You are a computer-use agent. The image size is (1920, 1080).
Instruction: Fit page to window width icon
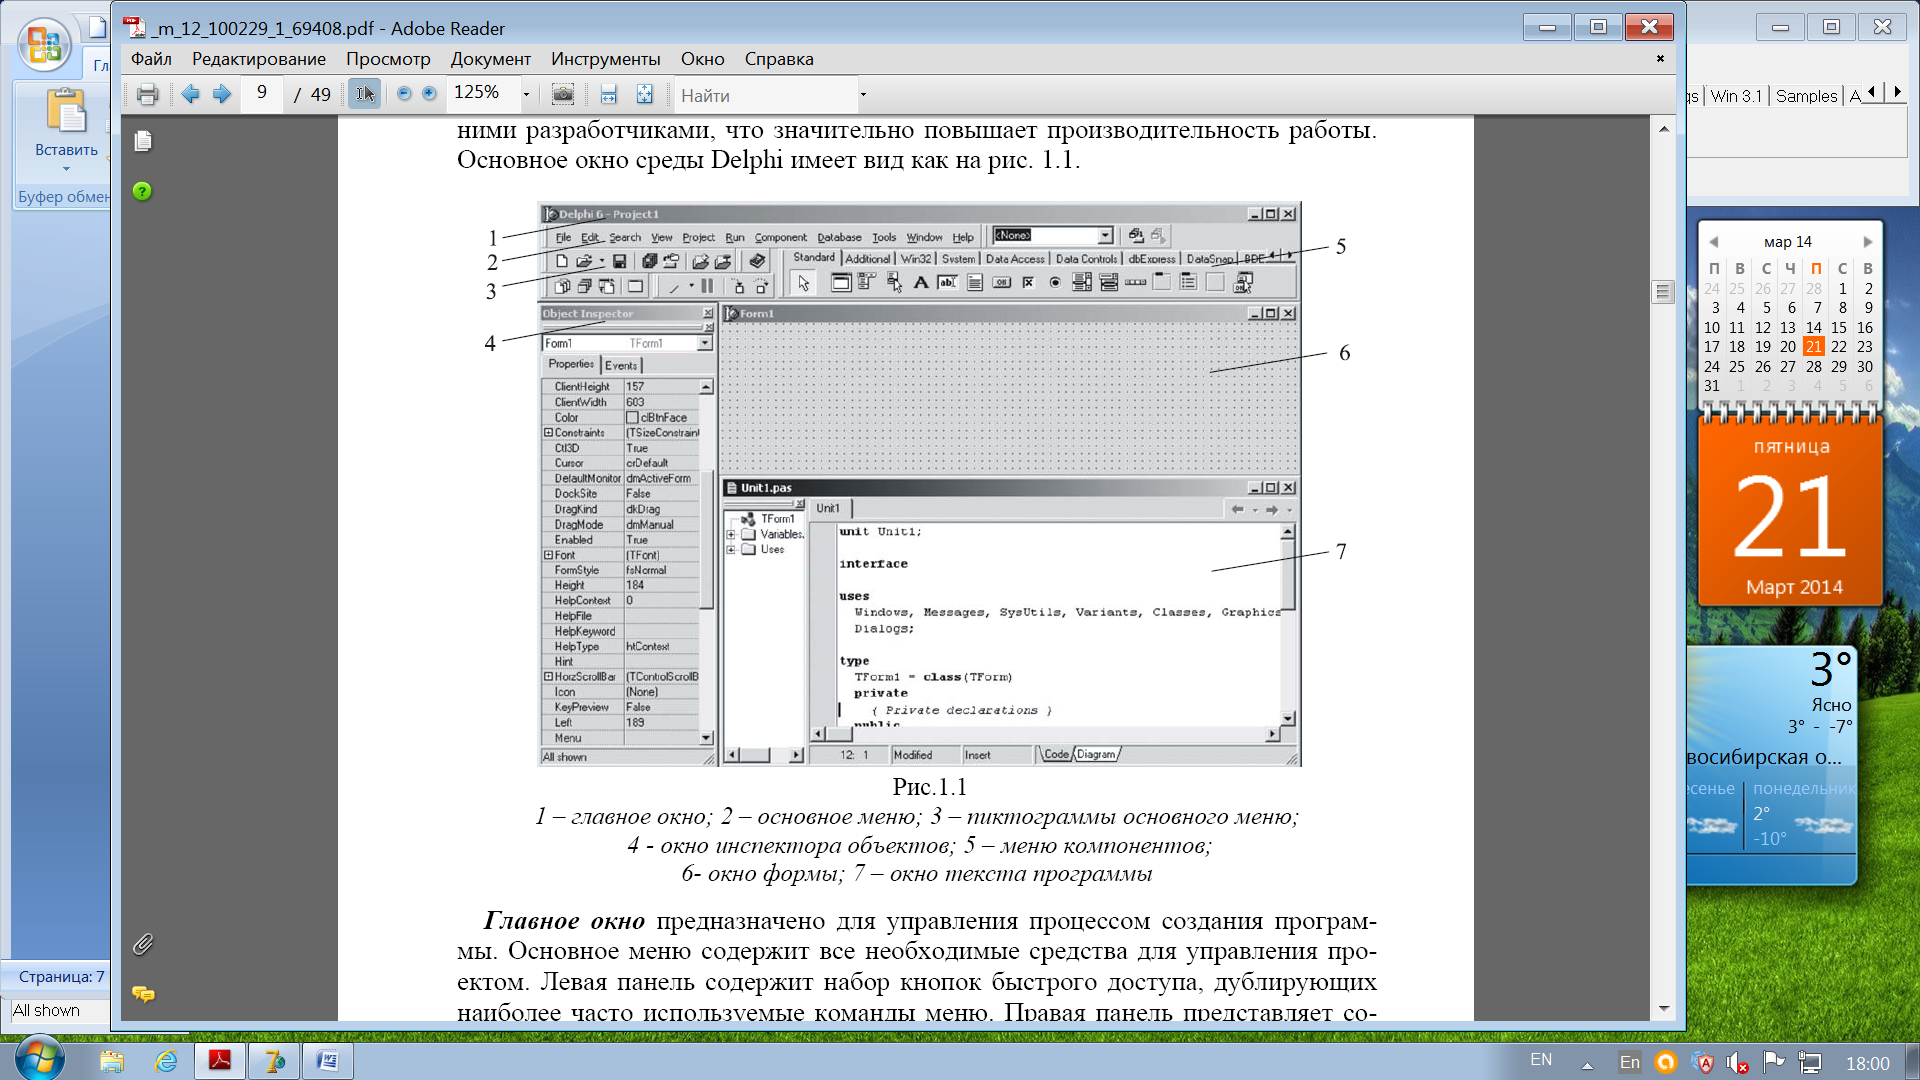[608, 94]
